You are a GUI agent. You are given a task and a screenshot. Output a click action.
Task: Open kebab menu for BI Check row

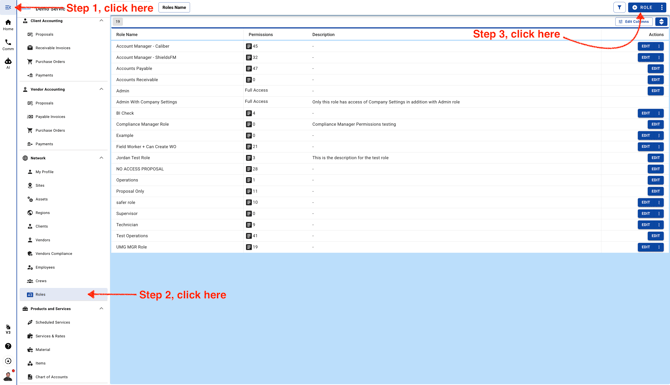pos(659,113)
